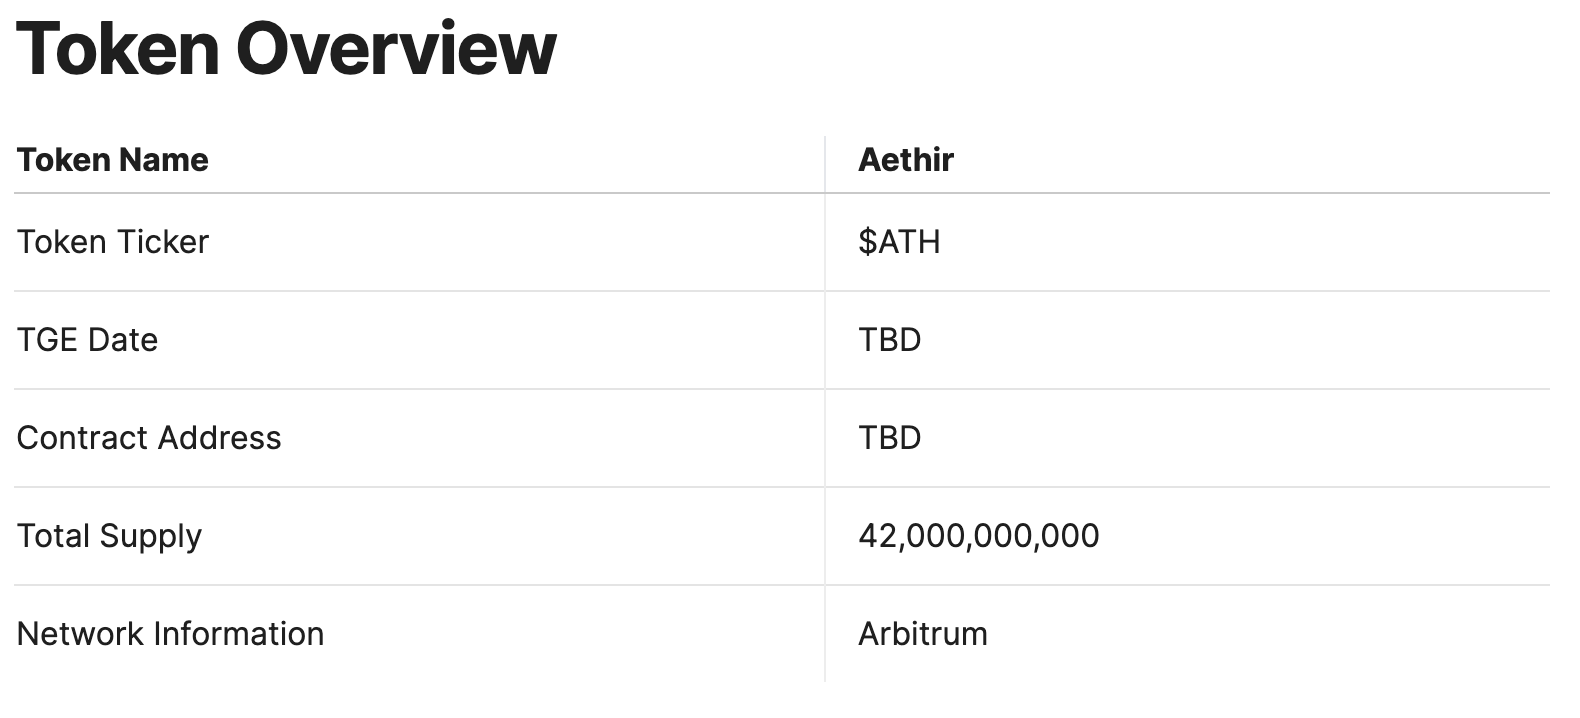Select the Network Information label
This screenshot has height=718, width=1580.
[x=170, y=634]
